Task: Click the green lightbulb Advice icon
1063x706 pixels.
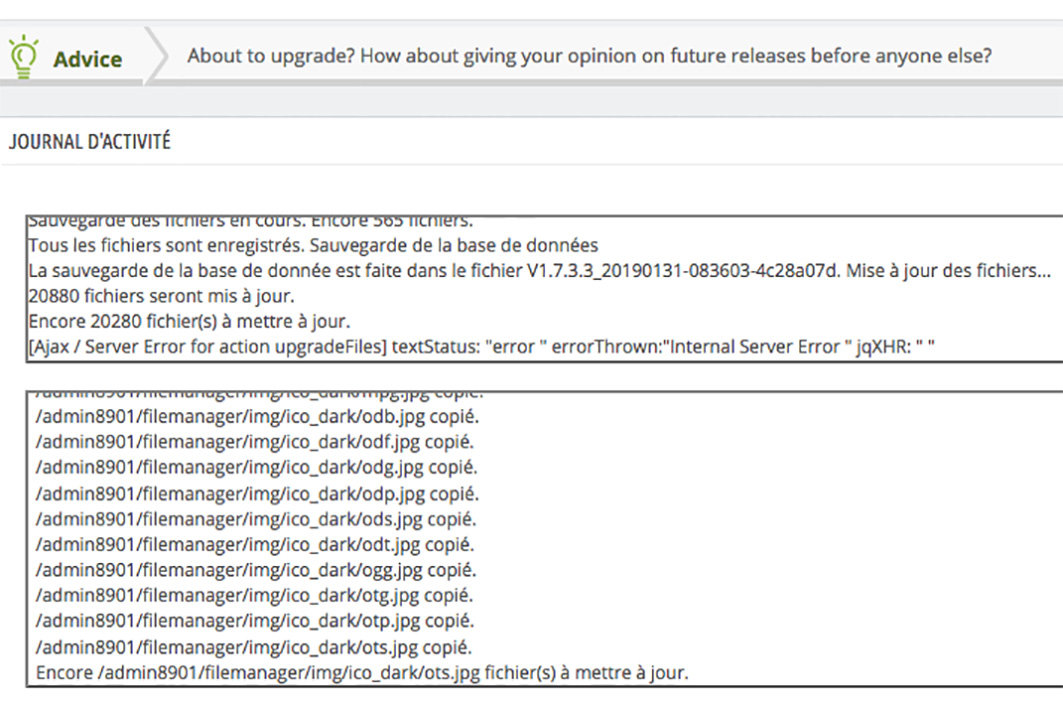Action: point(24,56)
